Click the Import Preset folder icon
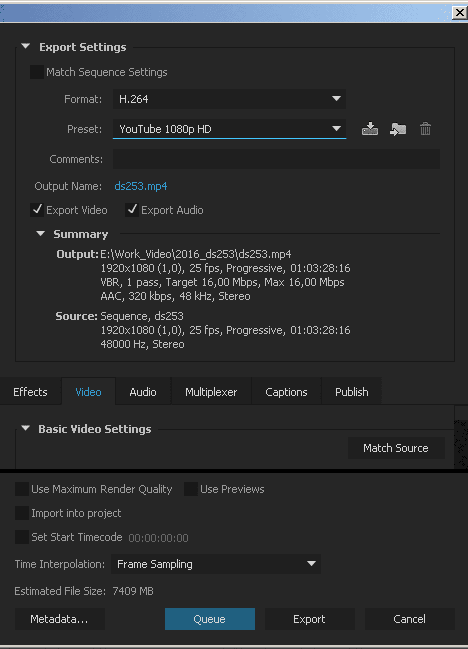The image size is (468, 649). click(398, 129)
